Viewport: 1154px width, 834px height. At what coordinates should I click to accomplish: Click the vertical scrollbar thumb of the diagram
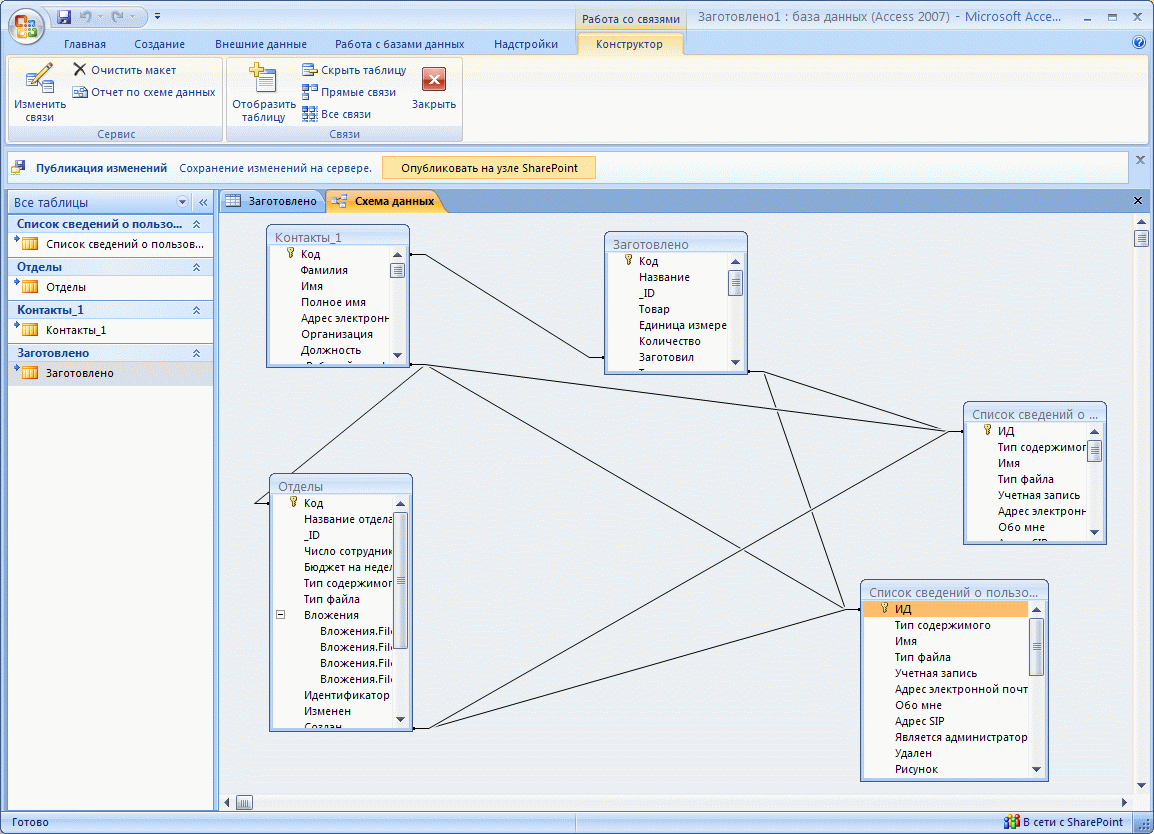click(x=1141, y=238)
